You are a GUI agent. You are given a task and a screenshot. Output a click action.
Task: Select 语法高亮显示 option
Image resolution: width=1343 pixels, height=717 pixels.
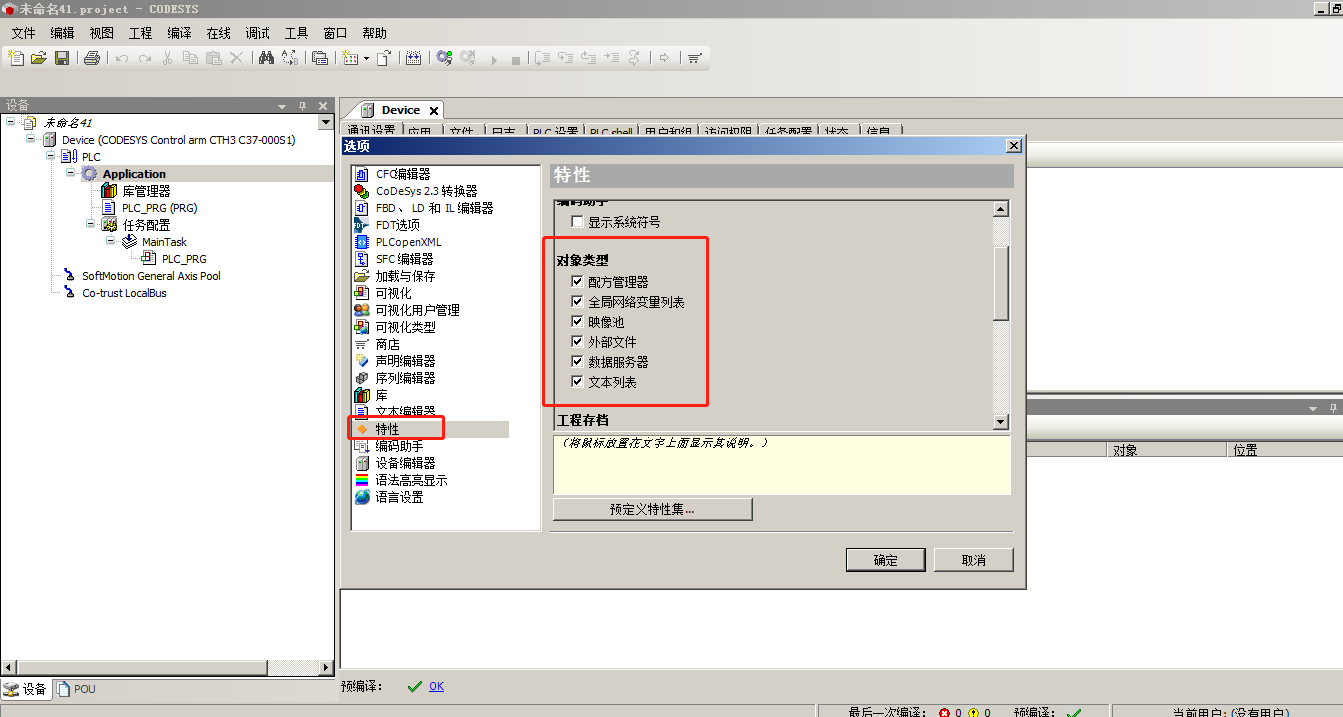coord(411,480)
